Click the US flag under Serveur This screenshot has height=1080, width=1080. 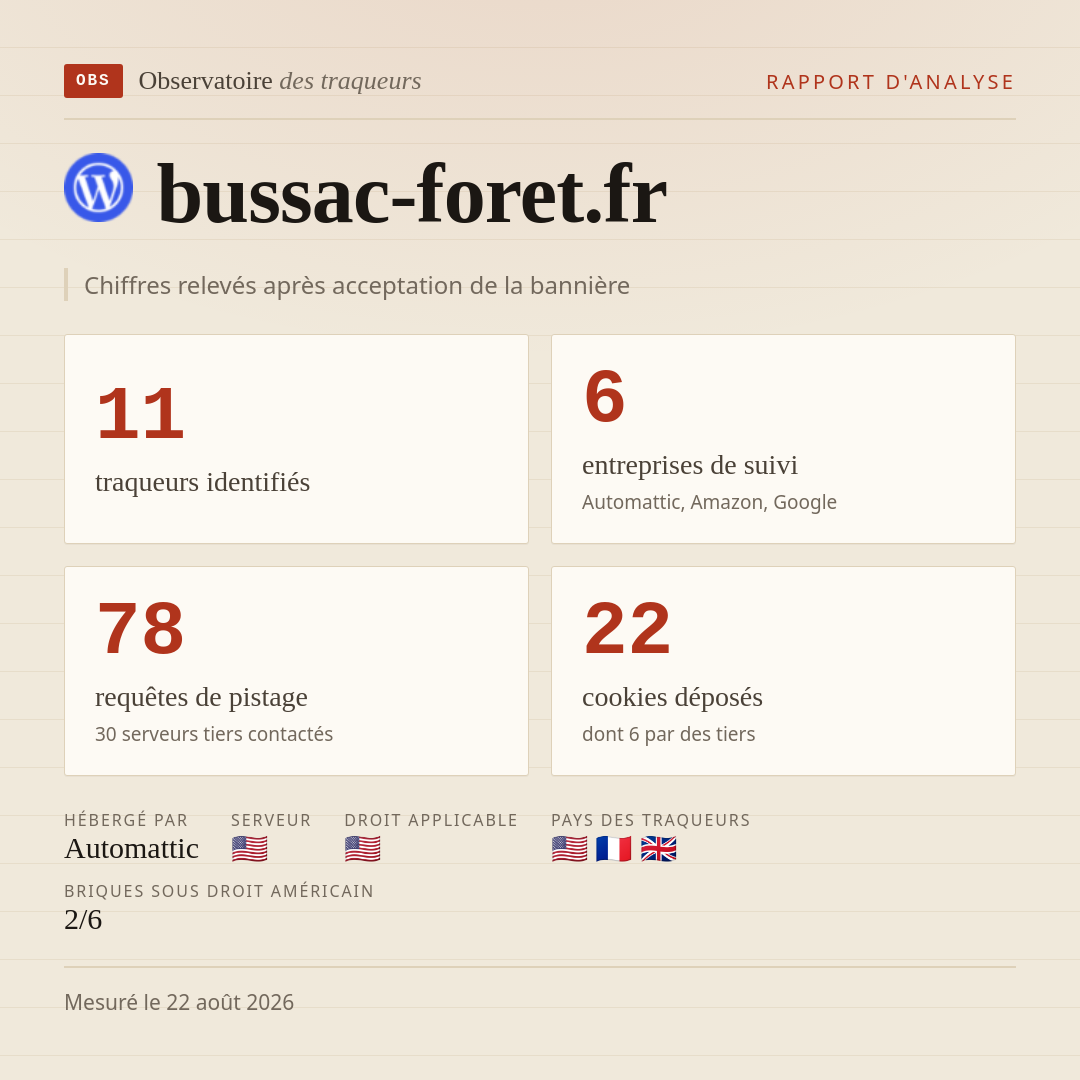(249, 849)
